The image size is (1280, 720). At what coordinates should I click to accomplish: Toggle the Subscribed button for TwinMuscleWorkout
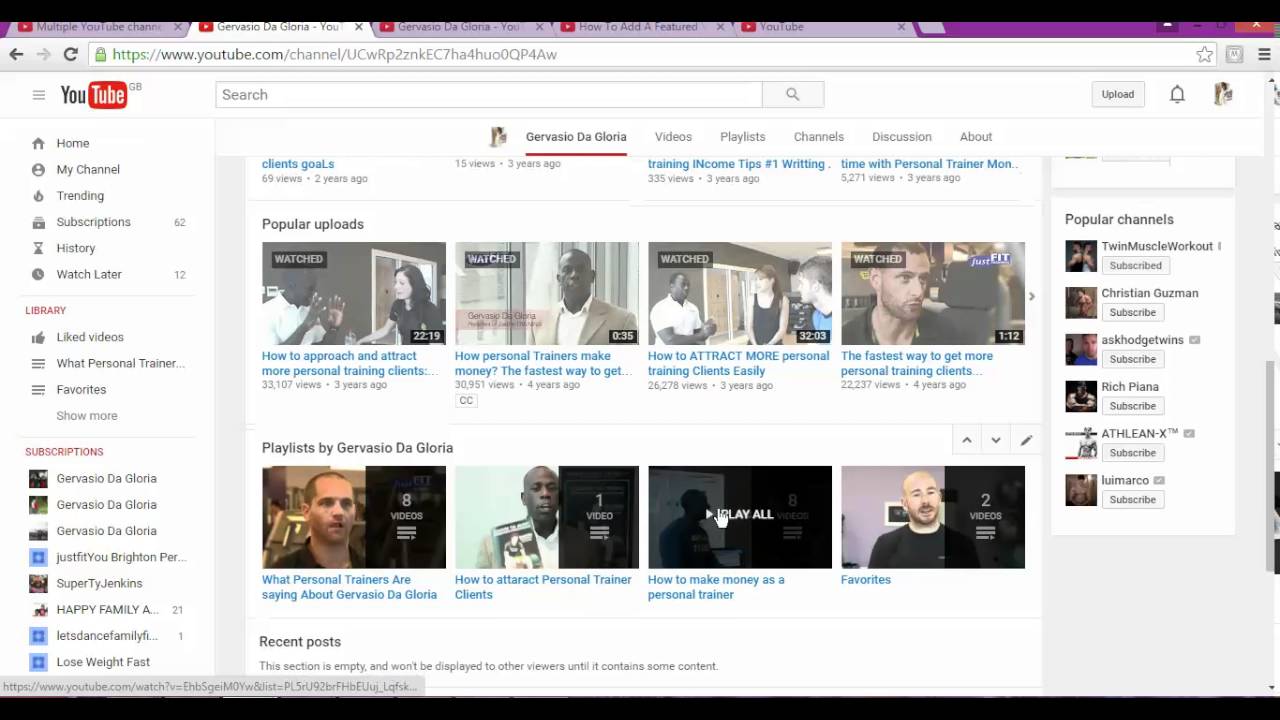click(x=1135, y=266)
